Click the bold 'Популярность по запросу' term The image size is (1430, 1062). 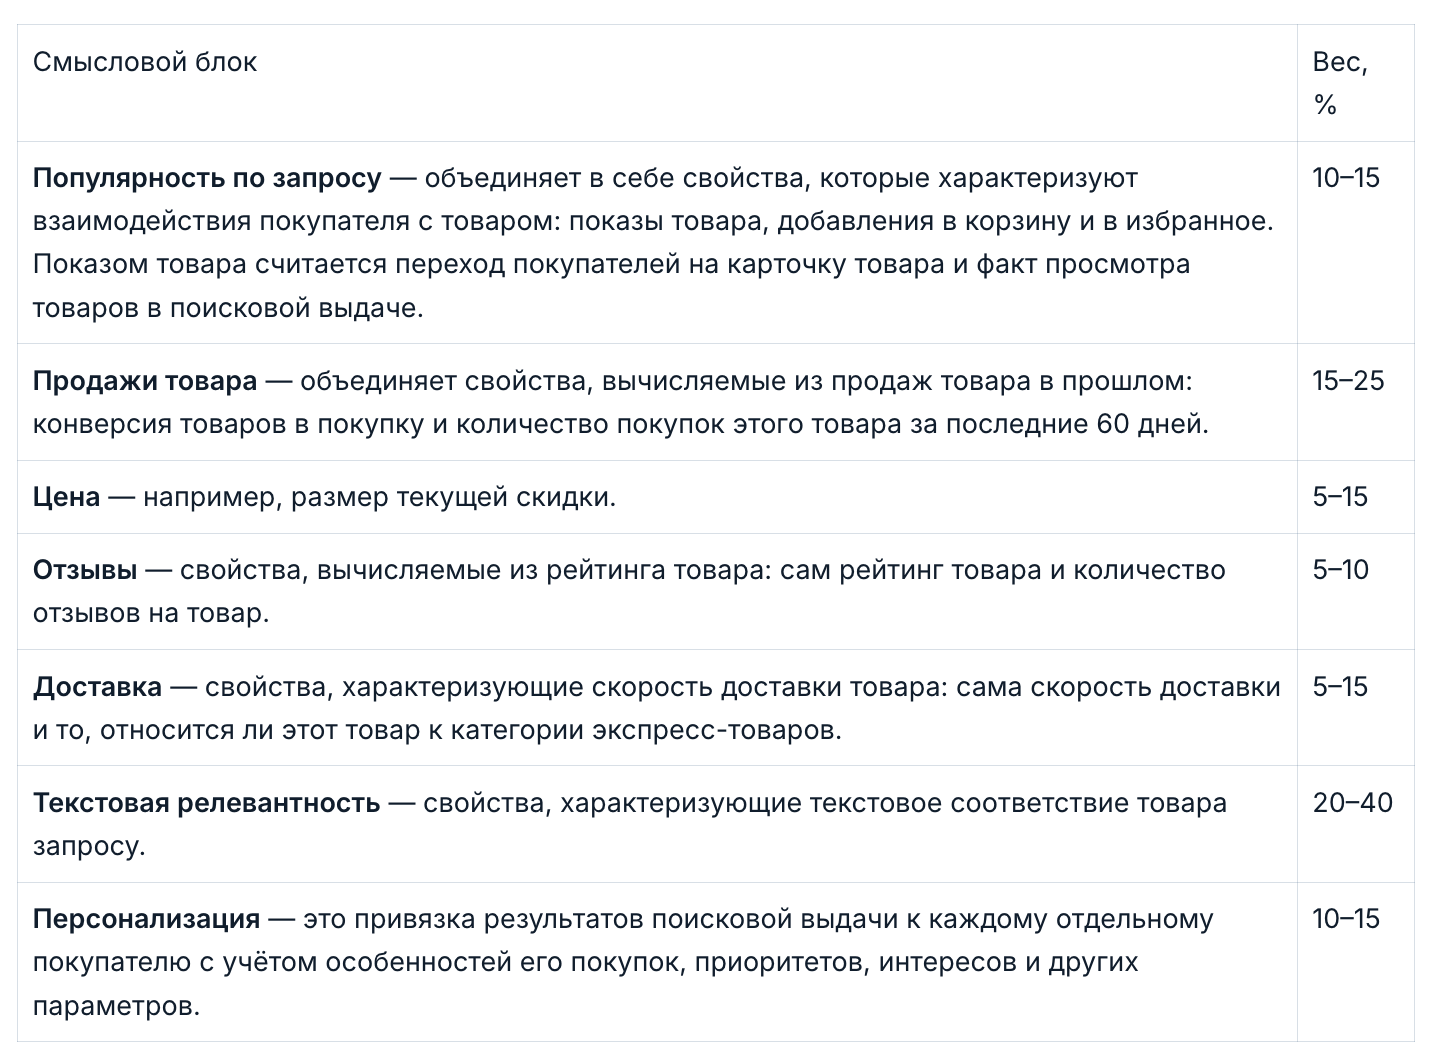pyautogui.click(x=207, y=178)
